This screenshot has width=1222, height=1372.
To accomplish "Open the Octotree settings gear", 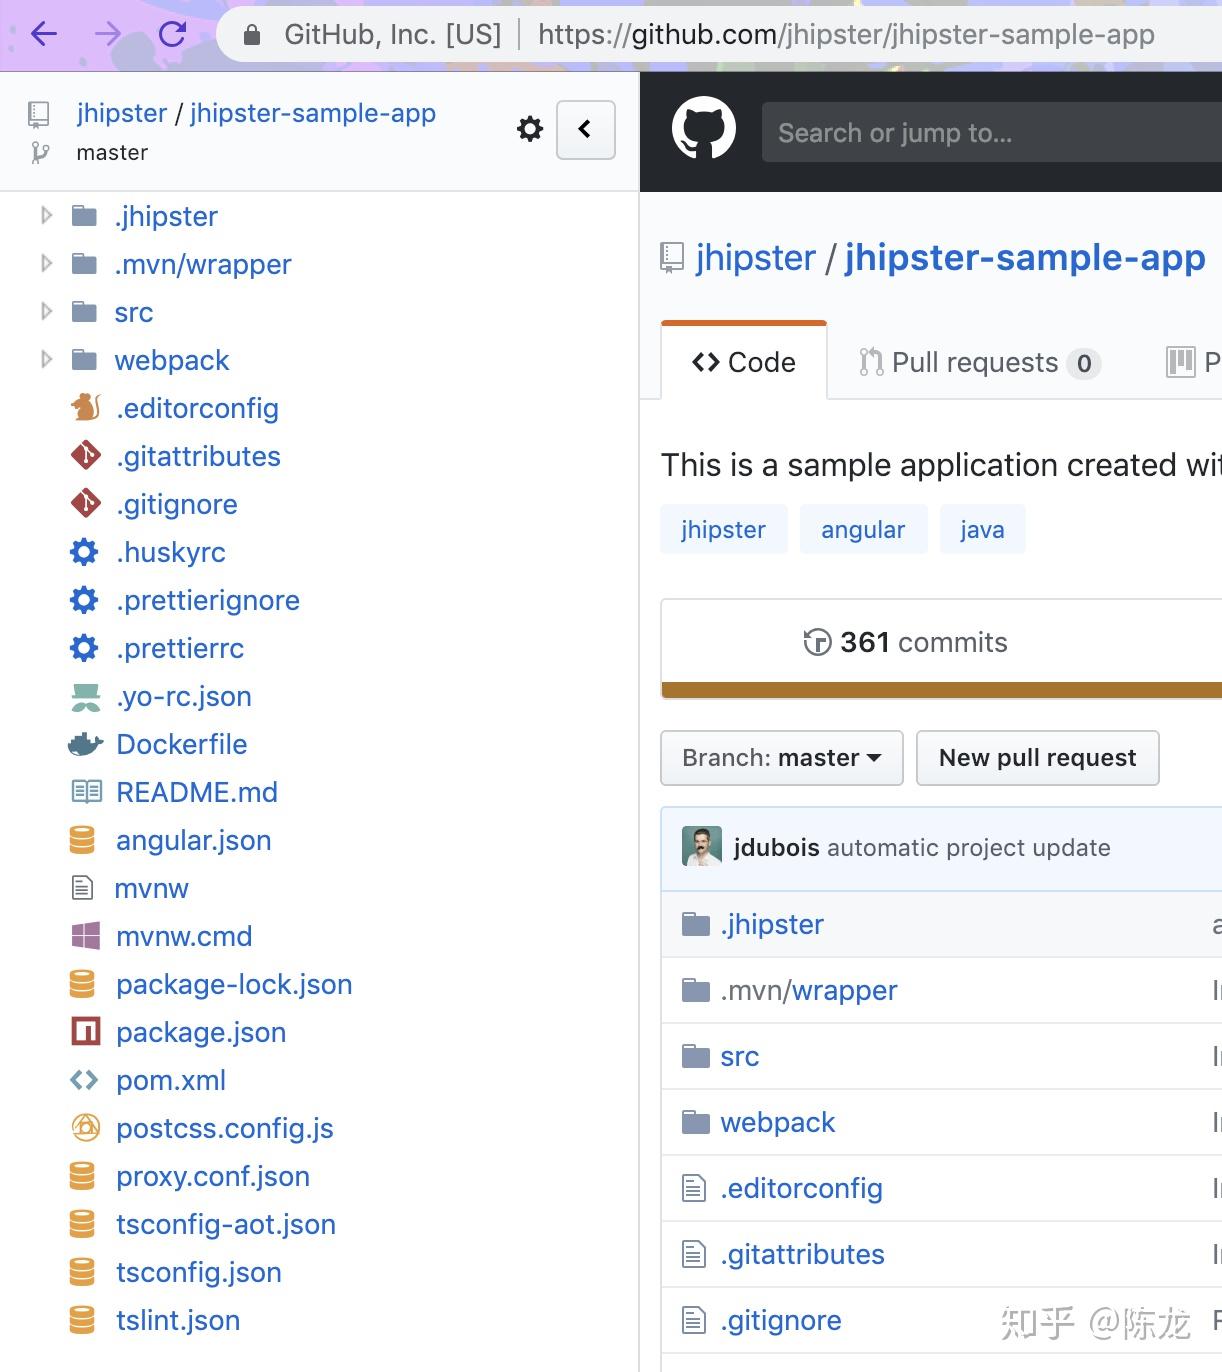I will tap(530, 129).
